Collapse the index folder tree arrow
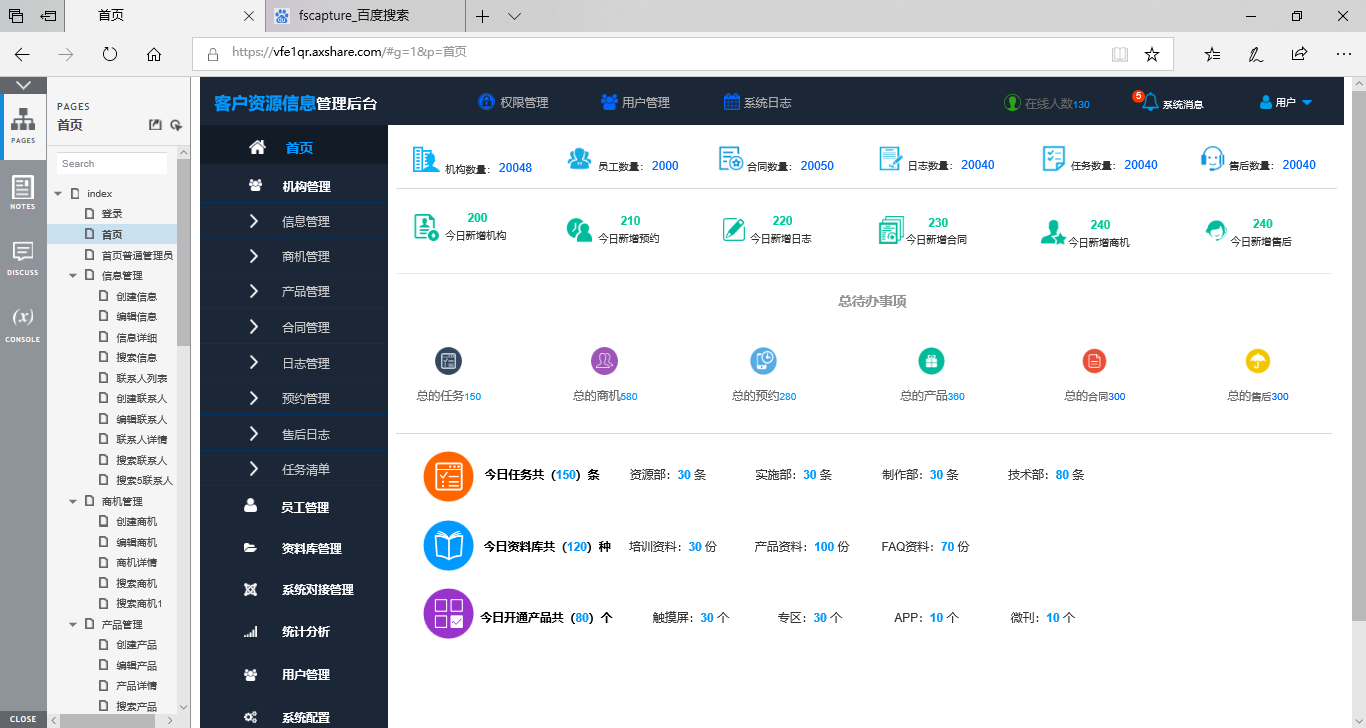Screen dimensions: 1366x728 pos(58,193)
